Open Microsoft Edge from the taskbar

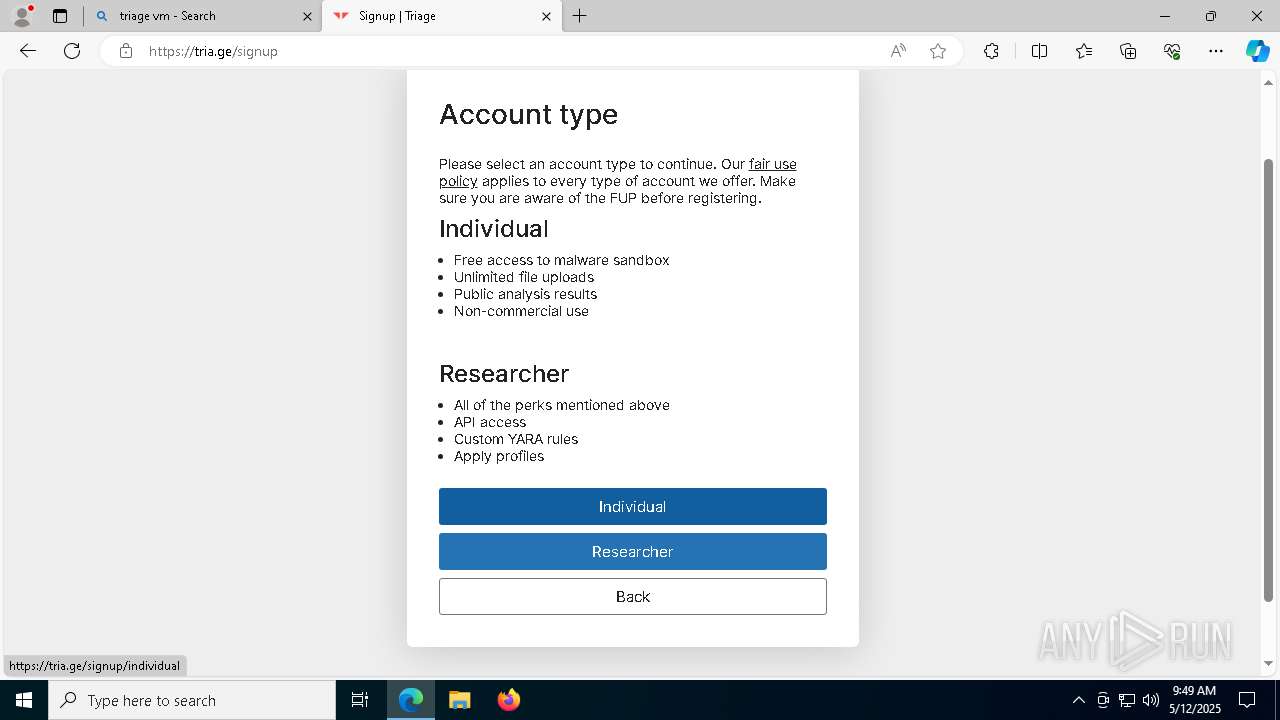[x=411, y=700]
